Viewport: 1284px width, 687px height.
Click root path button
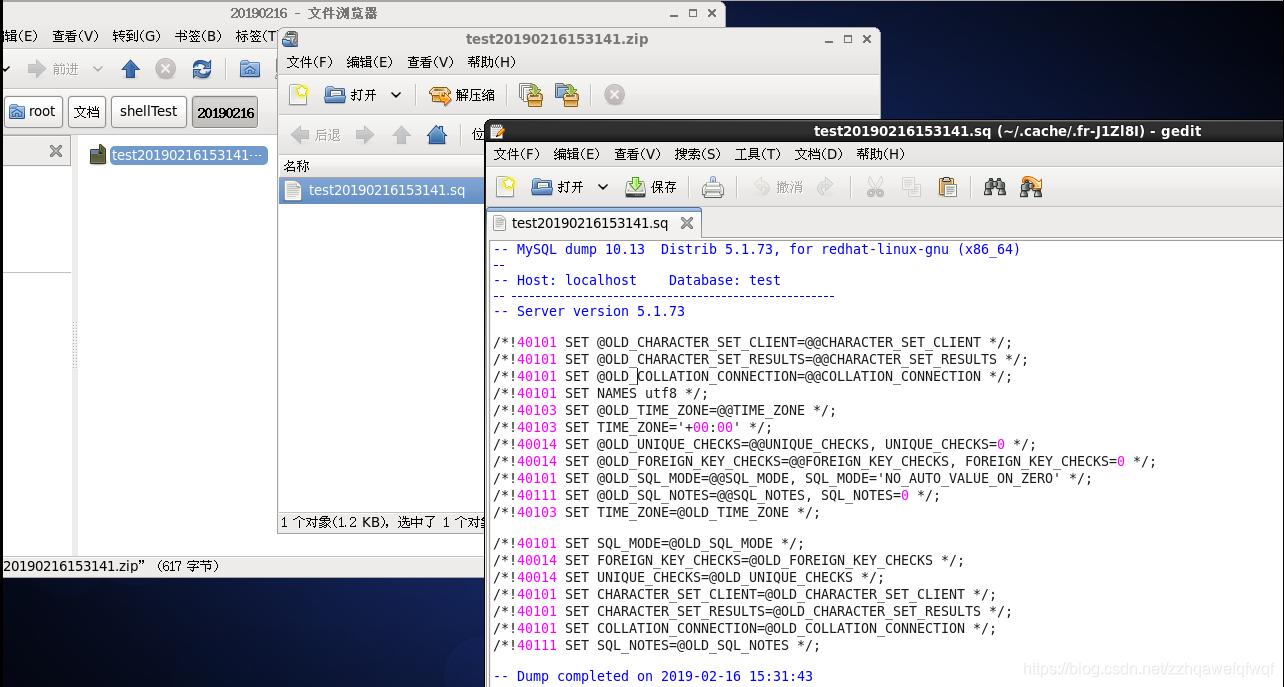click(x=33, y=111)
